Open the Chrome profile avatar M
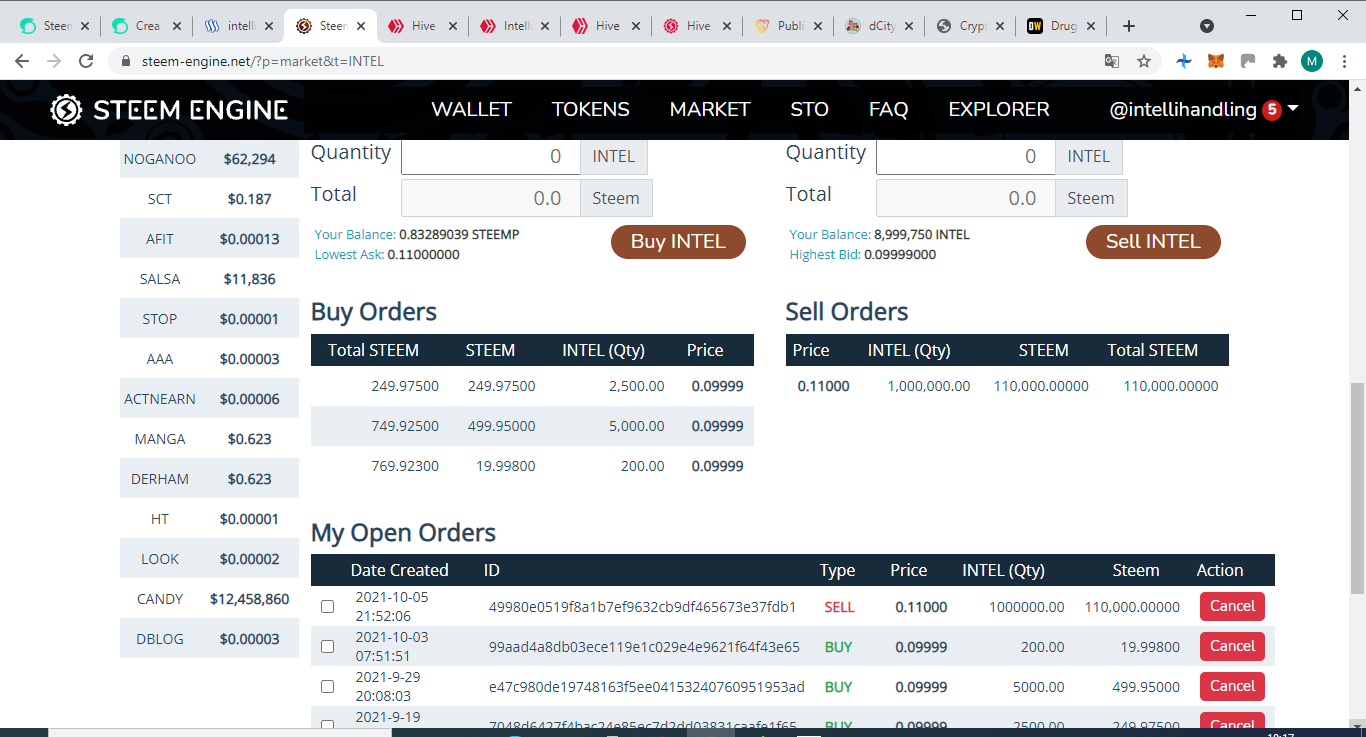This screenshot has width=1366, height=737. (x=1312, y=61)
